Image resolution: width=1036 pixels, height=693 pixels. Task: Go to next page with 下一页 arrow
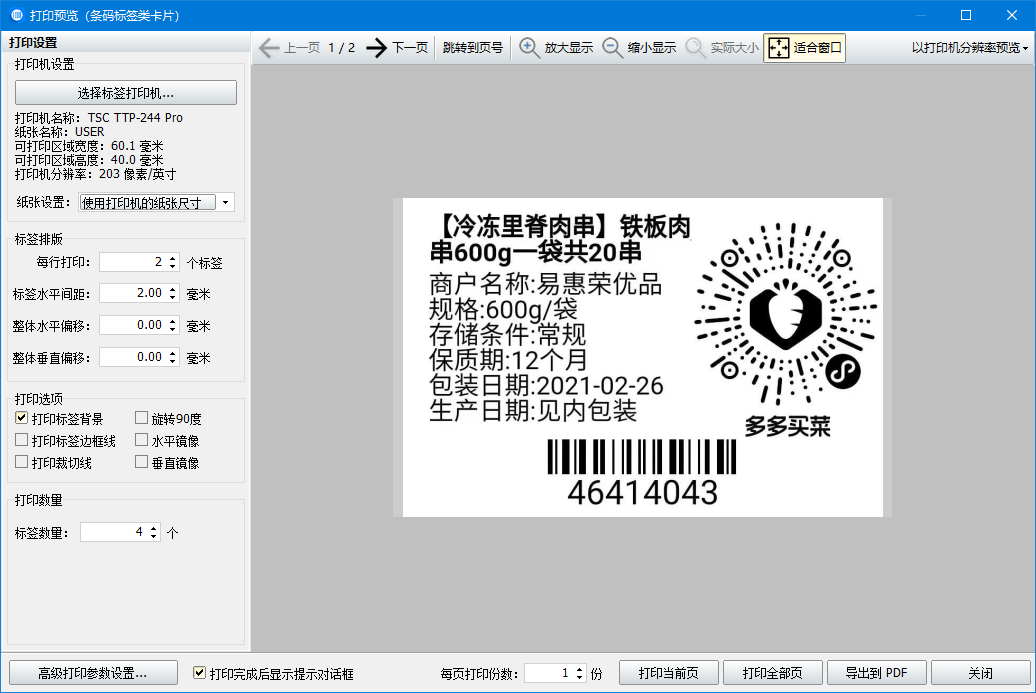click(397, 48)
